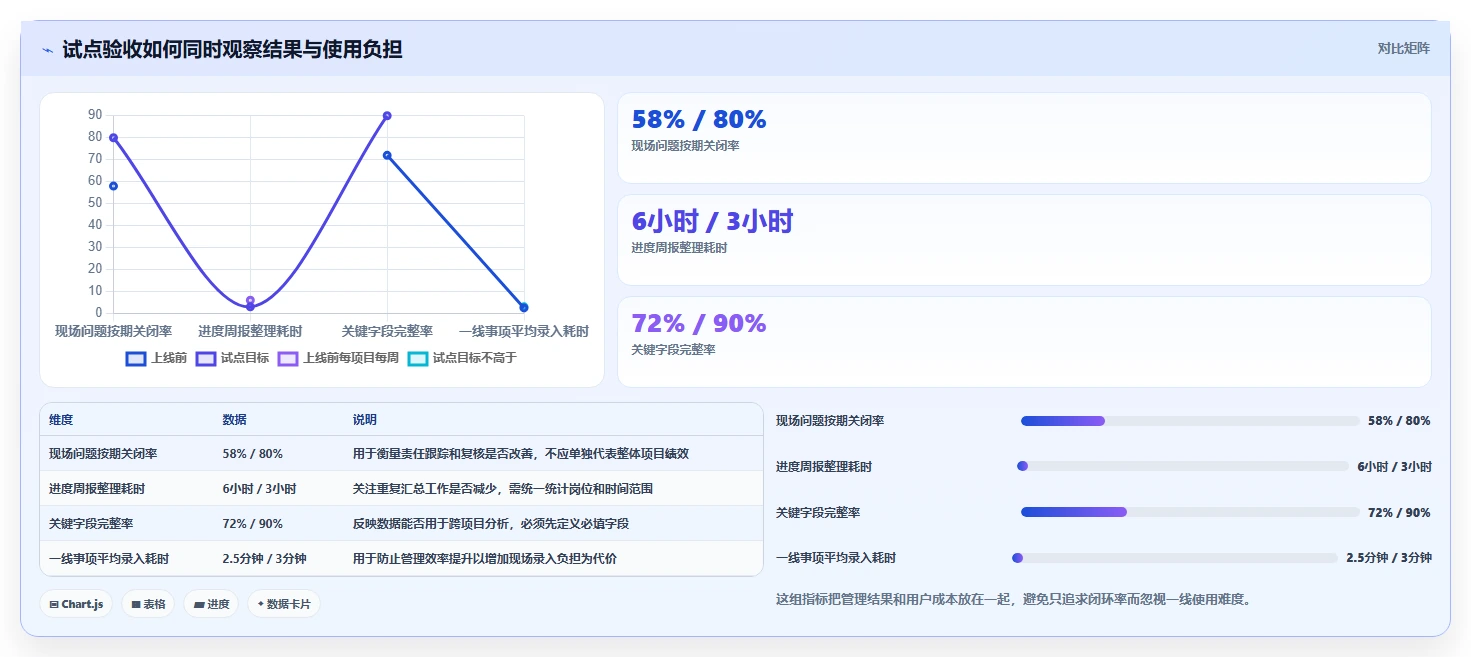Image resolution: width=1471 pixels, height=657 pixels.
Task: Click the panel title 试点验收如何同时观察结果与使用负担
Action: pyautogui.click(x=232, y=49)
